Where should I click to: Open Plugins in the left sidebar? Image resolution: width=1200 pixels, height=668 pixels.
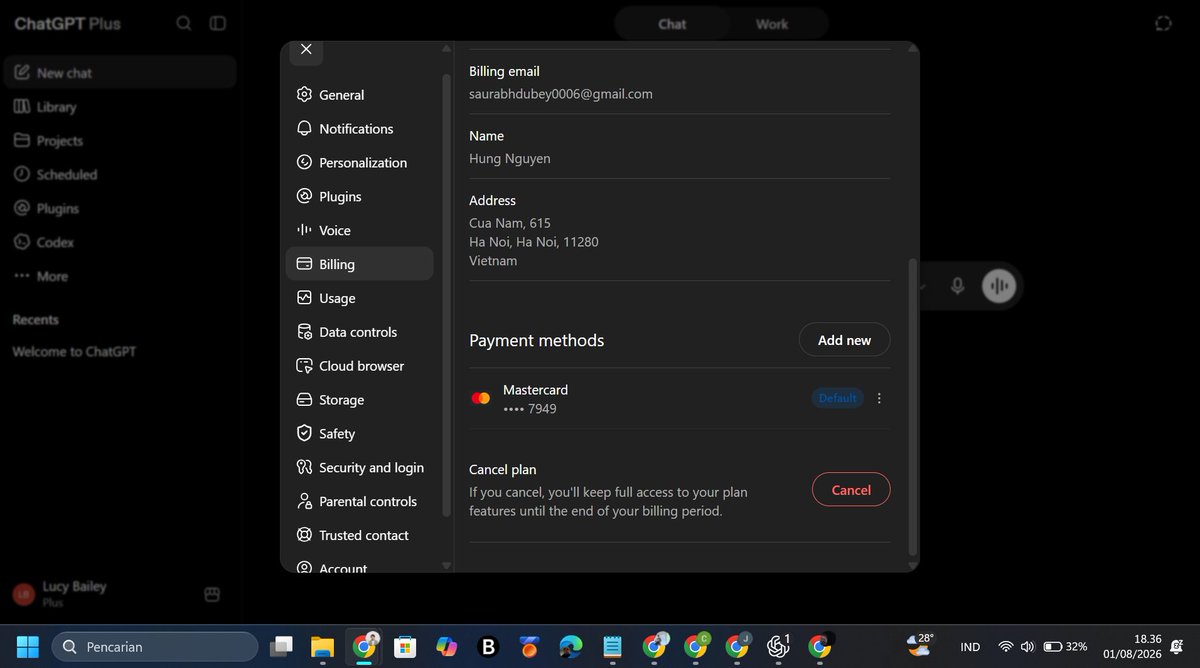point(120,208)
